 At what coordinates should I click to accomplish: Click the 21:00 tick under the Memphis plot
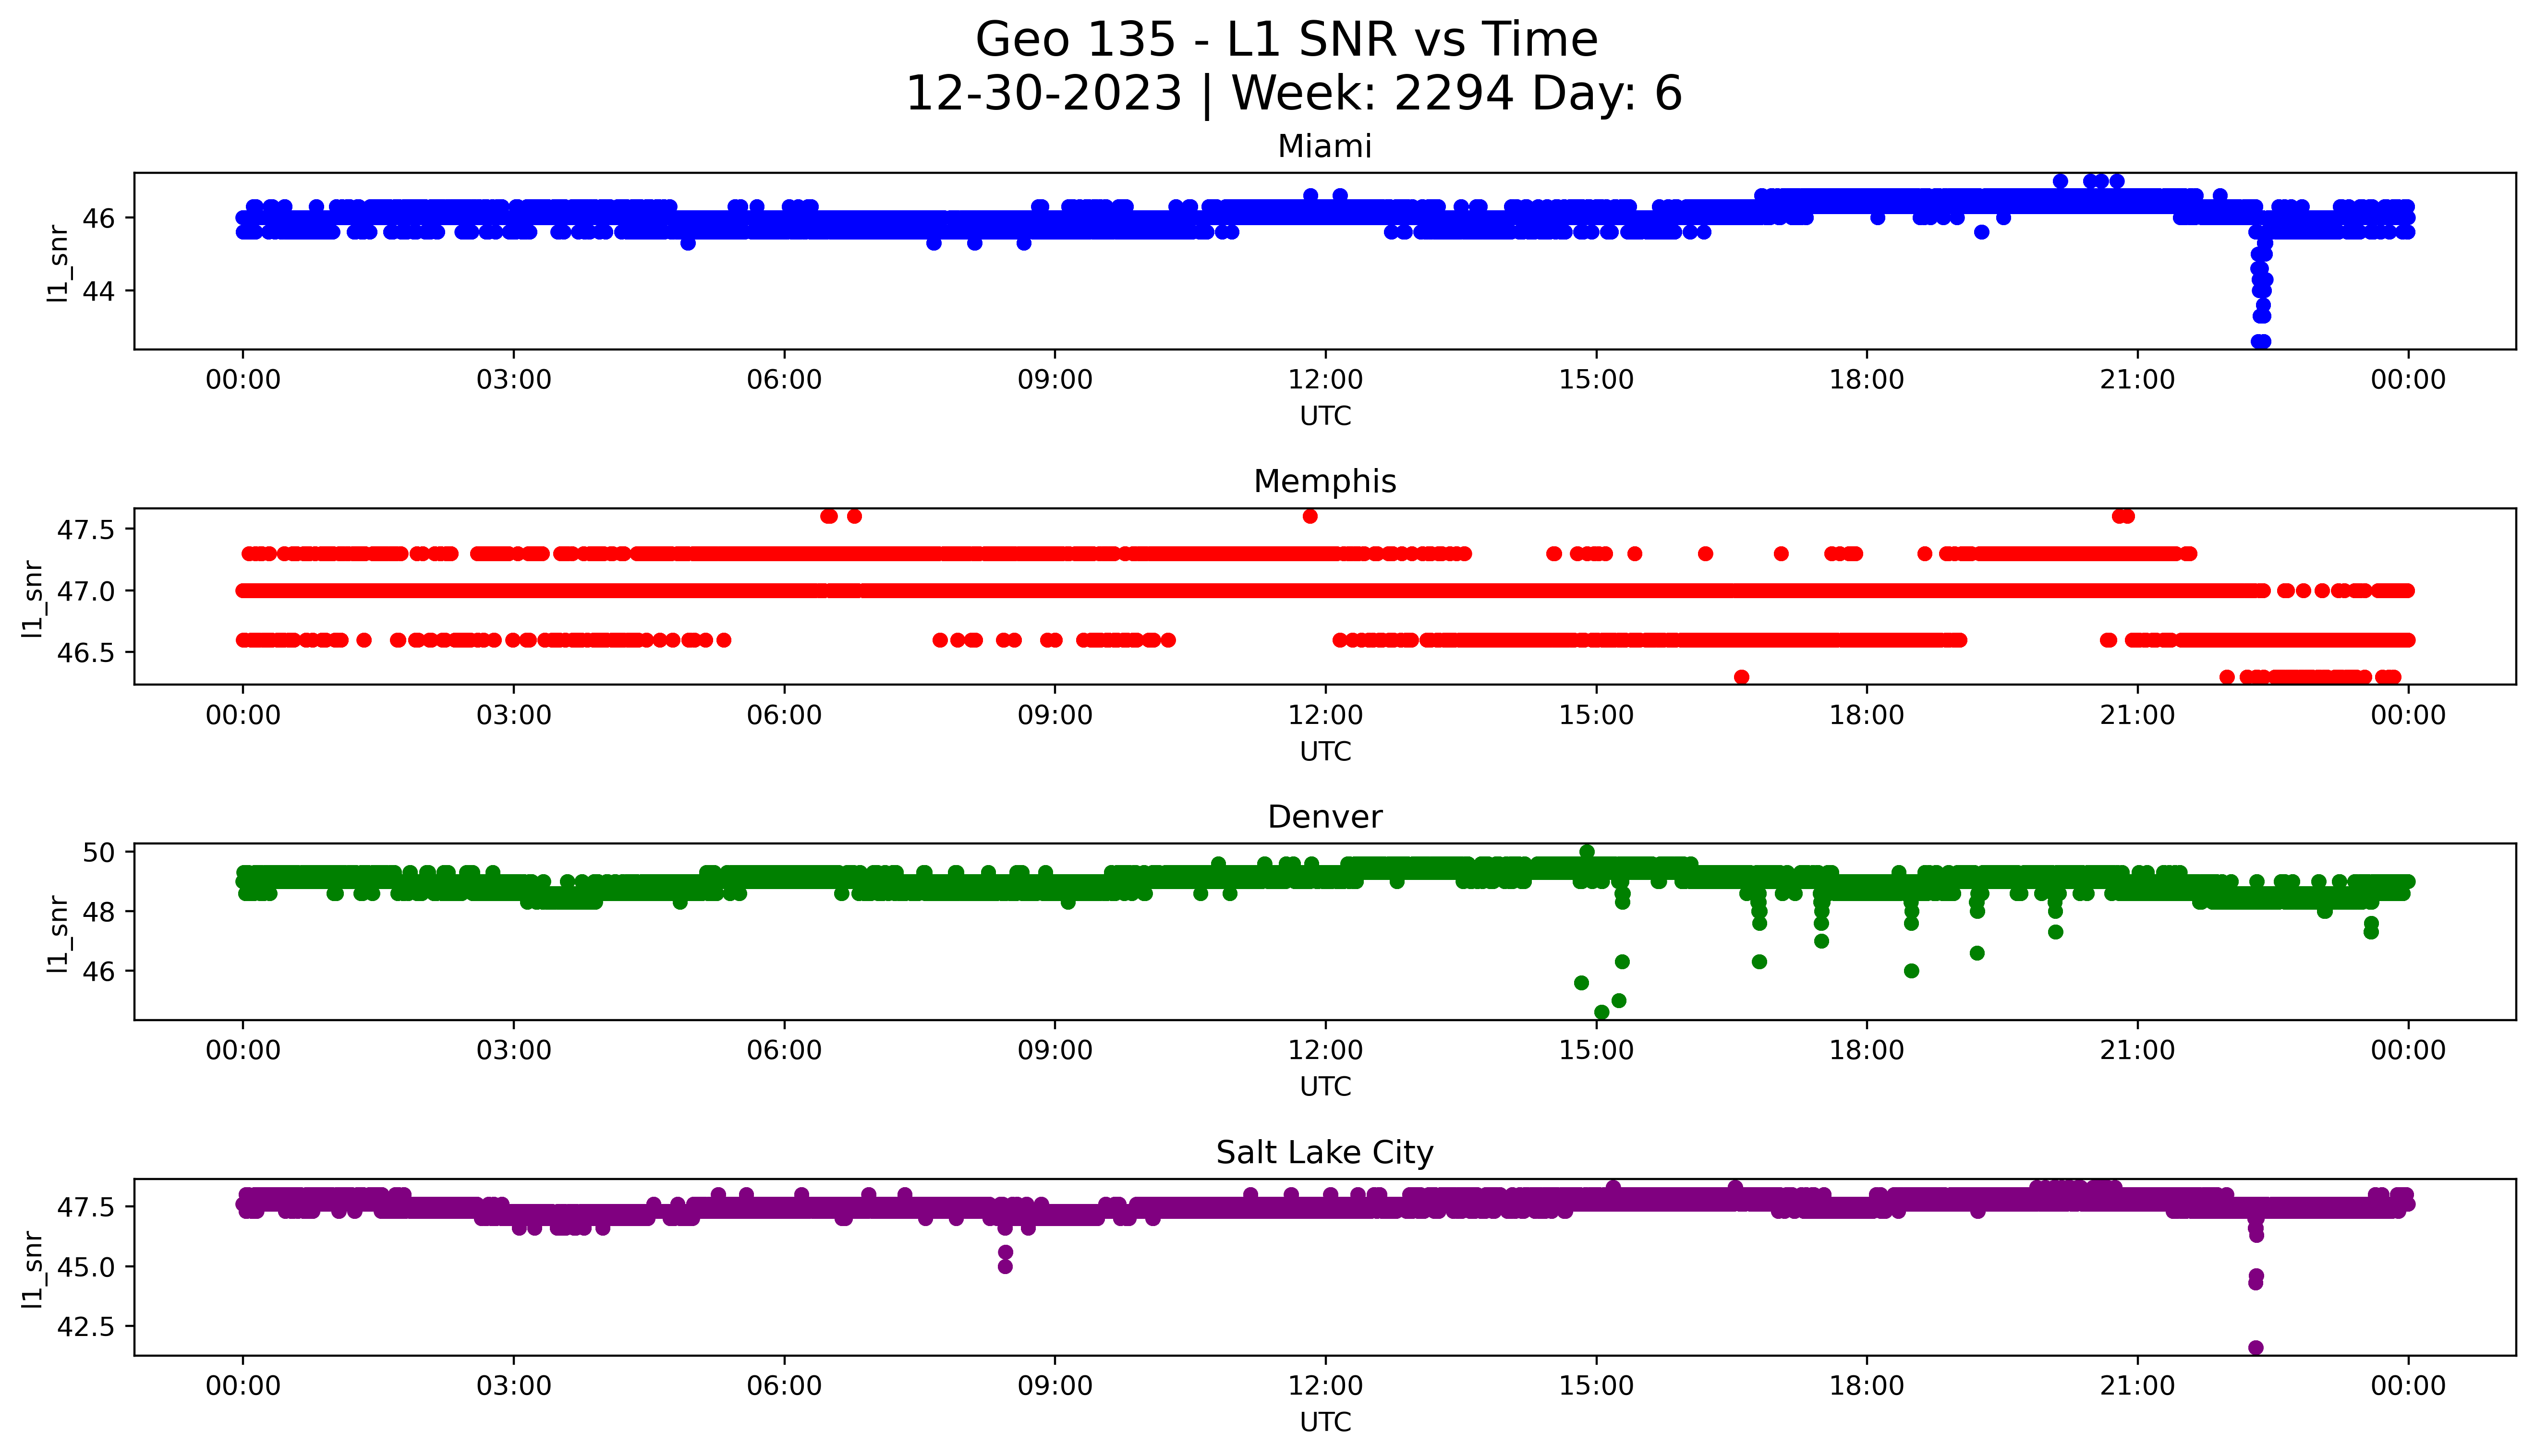[2138, 715]
